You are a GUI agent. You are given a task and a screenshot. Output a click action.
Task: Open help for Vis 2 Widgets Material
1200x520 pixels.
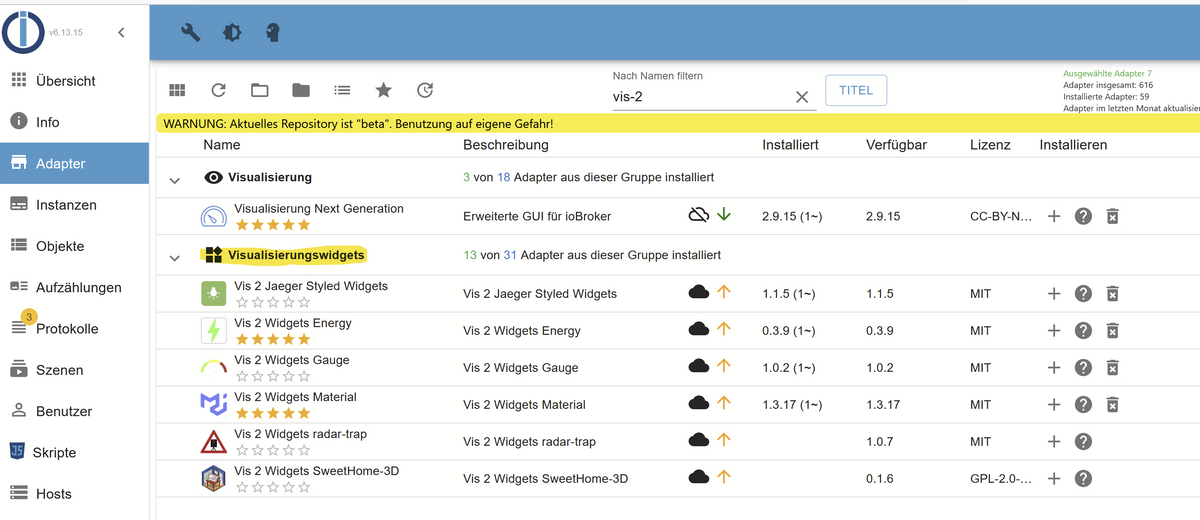click(1082, 404)
